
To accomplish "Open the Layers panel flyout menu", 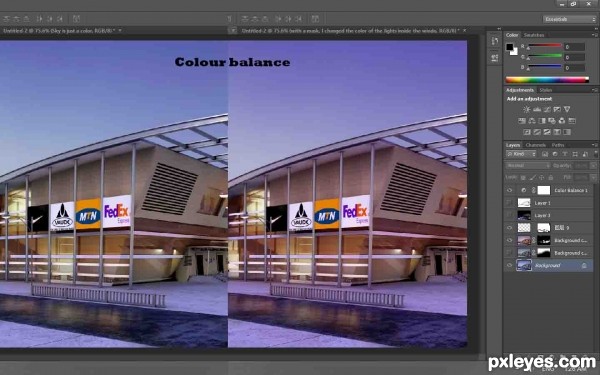I will click(595, 145).
